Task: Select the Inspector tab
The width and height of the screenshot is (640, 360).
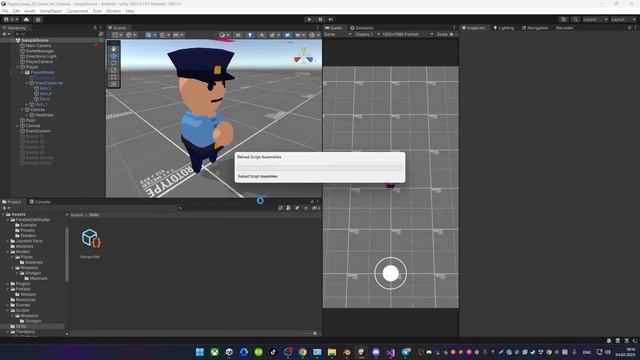Action: [473, 28]
